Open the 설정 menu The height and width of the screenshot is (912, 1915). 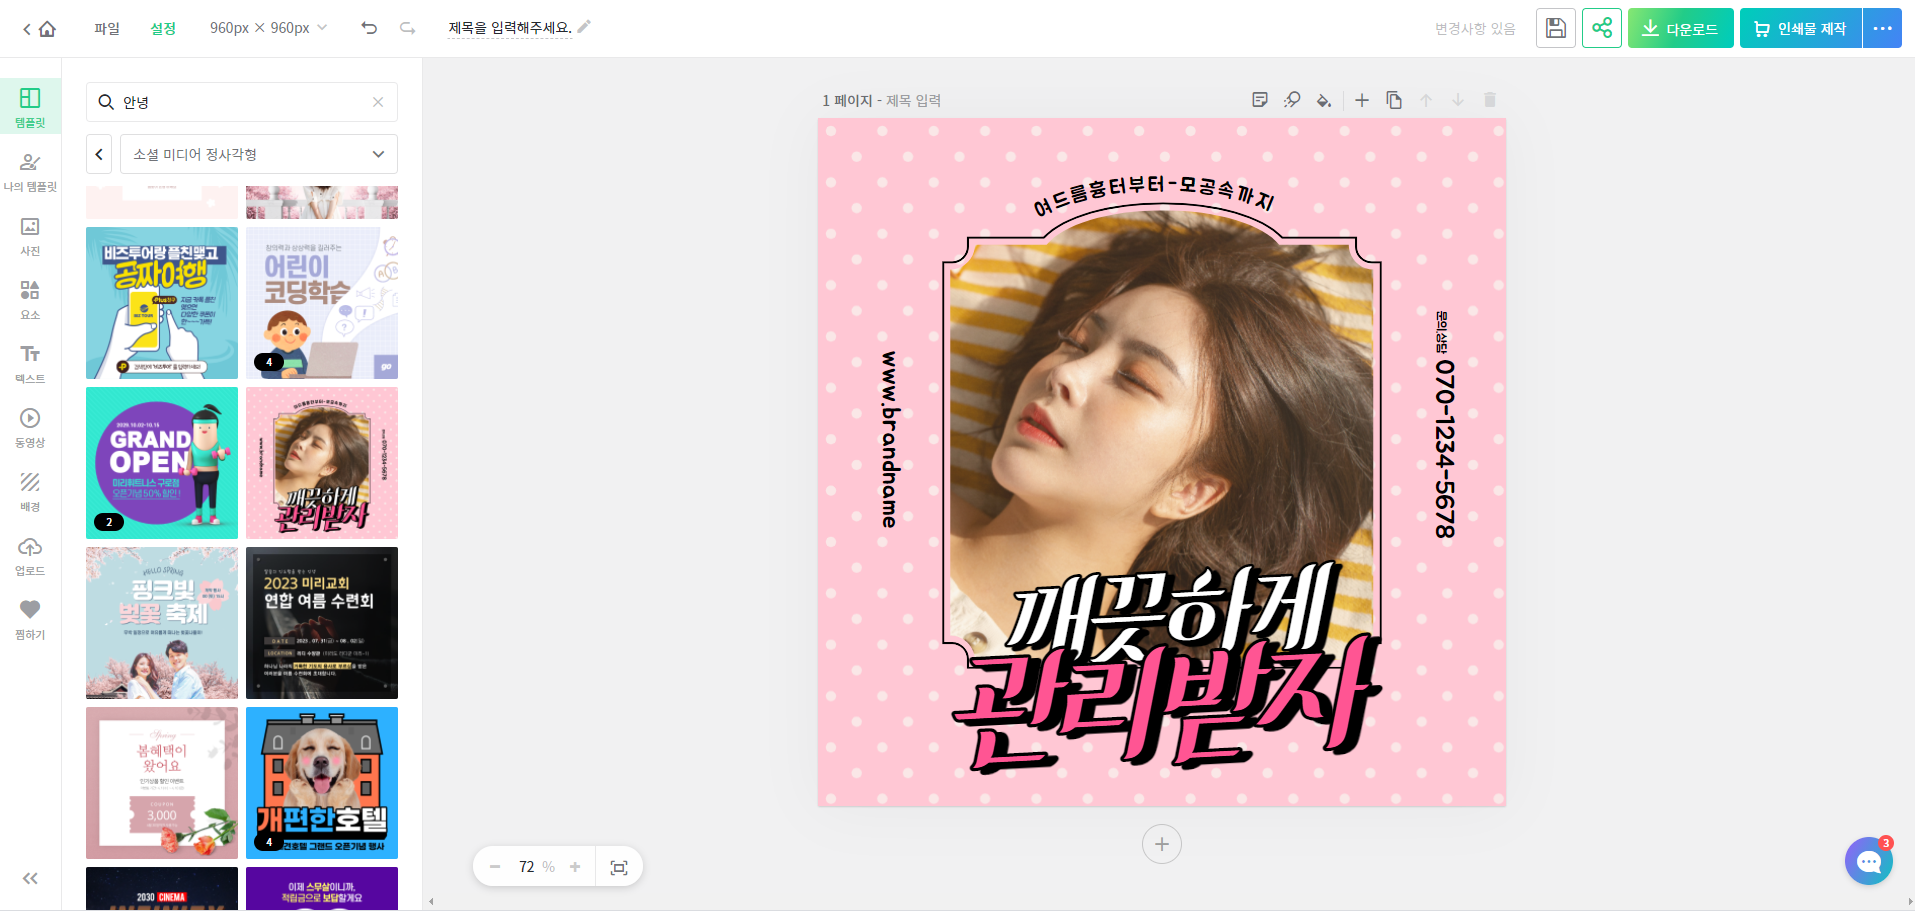pyautogui.click(x=163, y=29)
